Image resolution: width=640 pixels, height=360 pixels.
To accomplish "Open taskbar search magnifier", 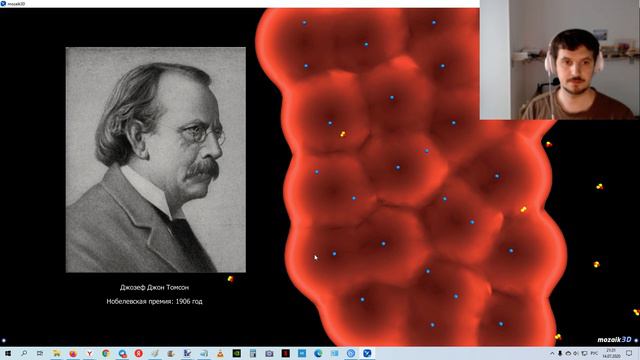I will point(24,353).
